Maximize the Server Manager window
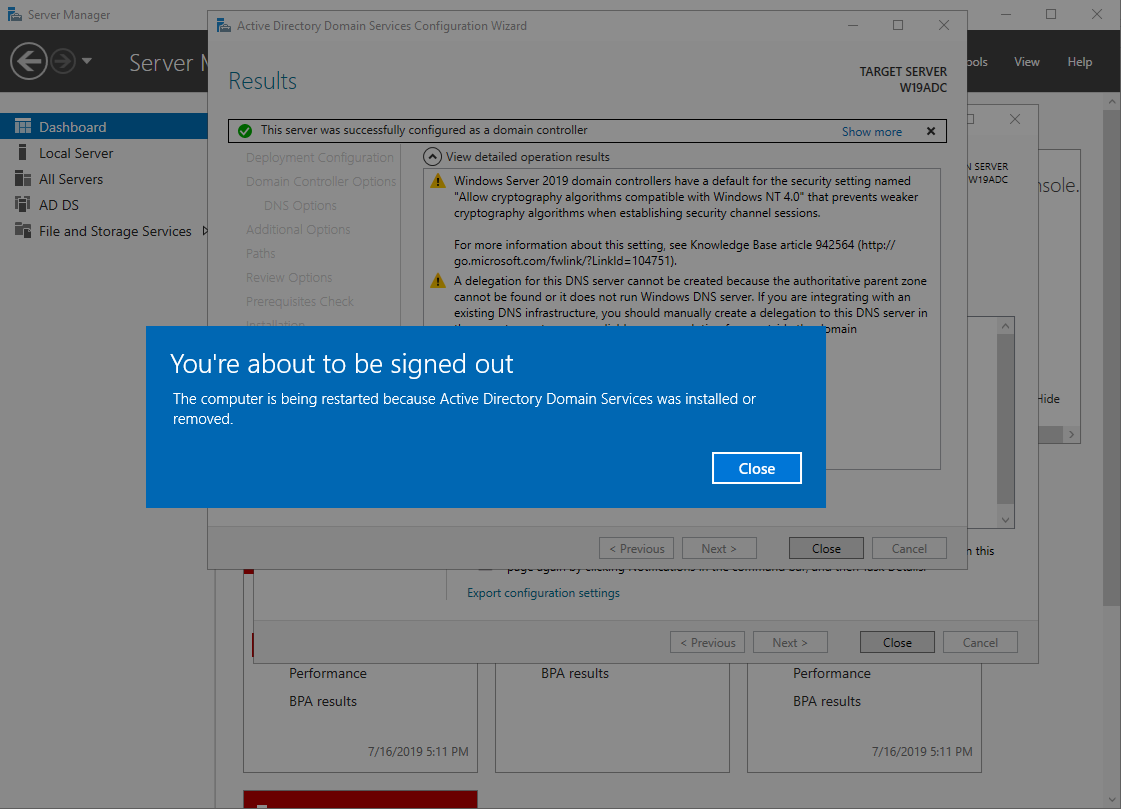The image size is (1121, 809). [x=1051, y=14]
